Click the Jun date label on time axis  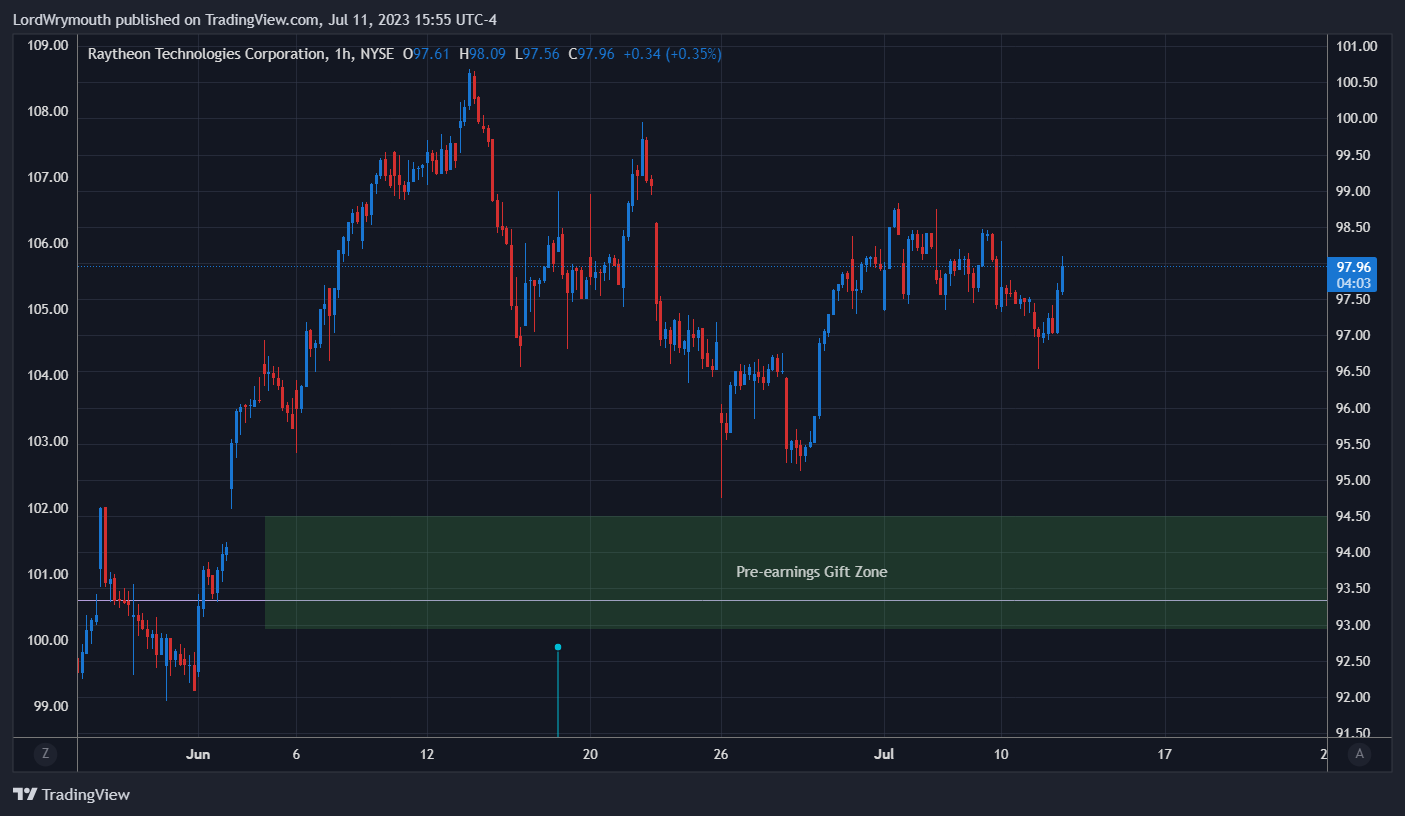(198, 753)
